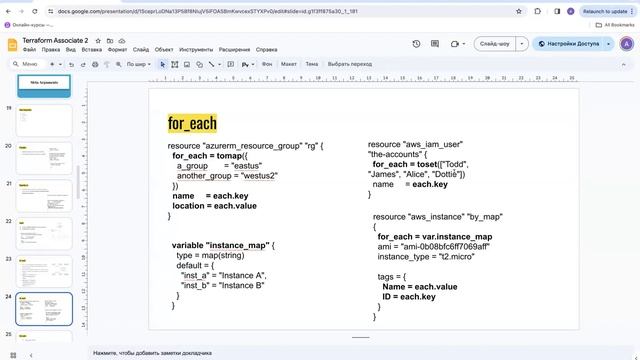Screen dimensions: 640x360
Task: Click the Фон background button
Action: [x=267, y=64]
